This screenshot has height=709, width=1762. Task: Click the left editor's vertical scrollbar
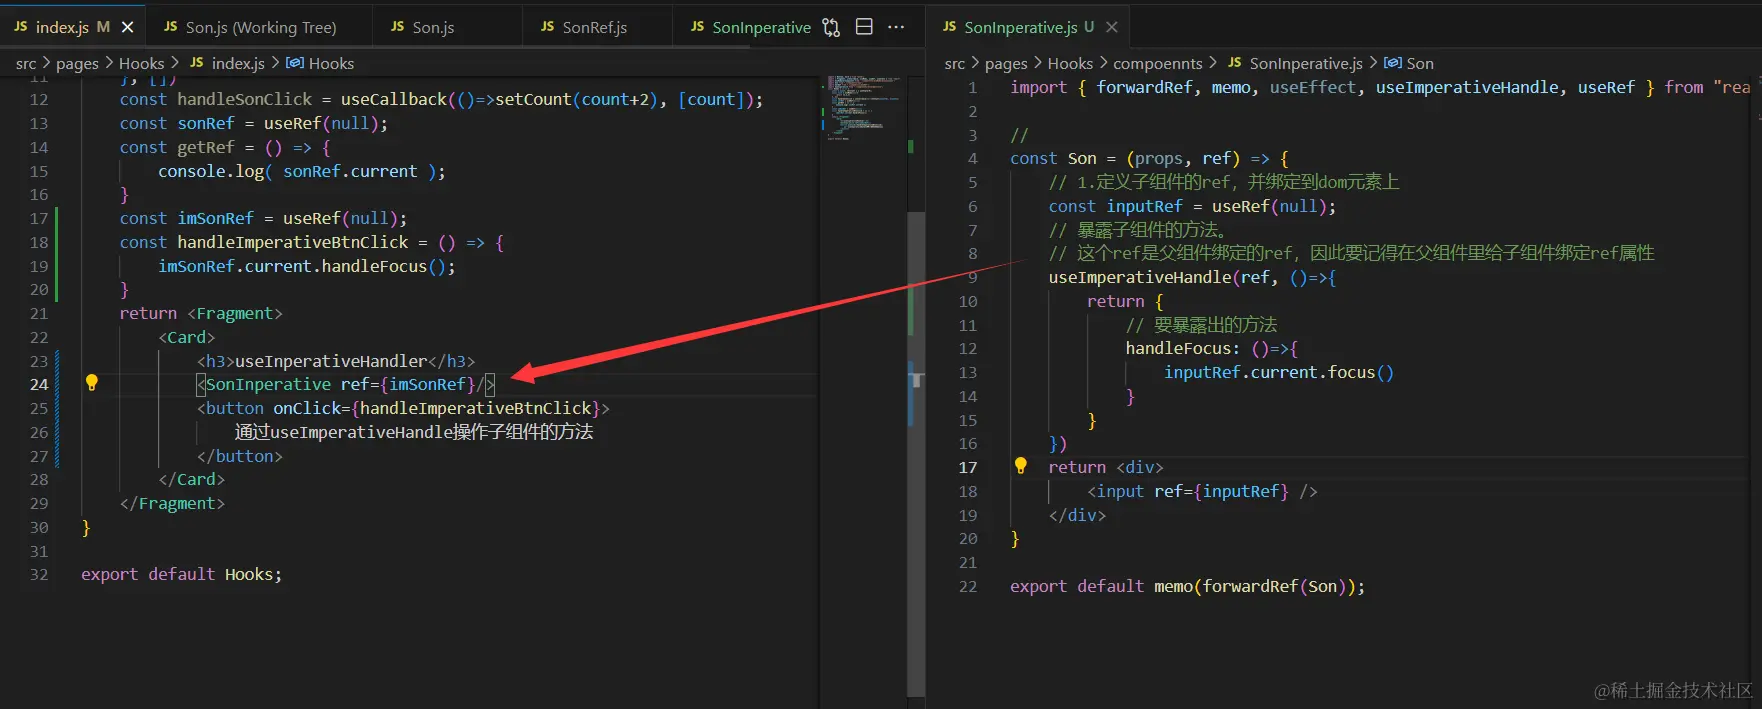pos(916,453)
